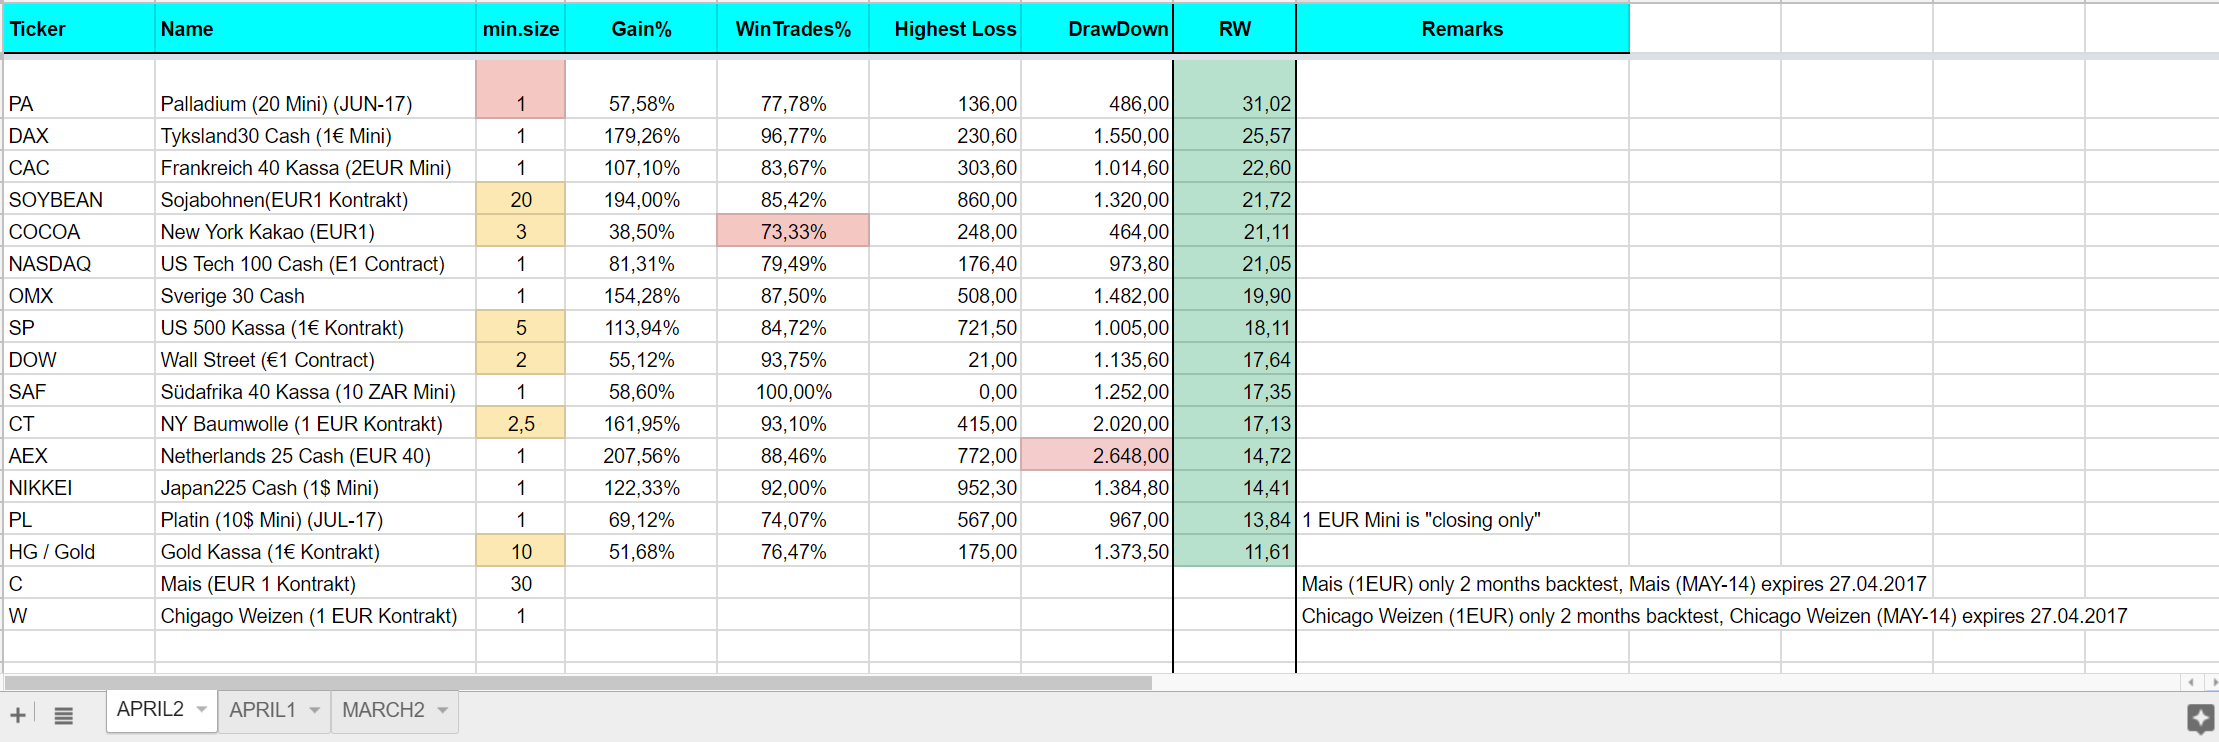Click the RW value 11,61 for Gold

click(1235, 551)
